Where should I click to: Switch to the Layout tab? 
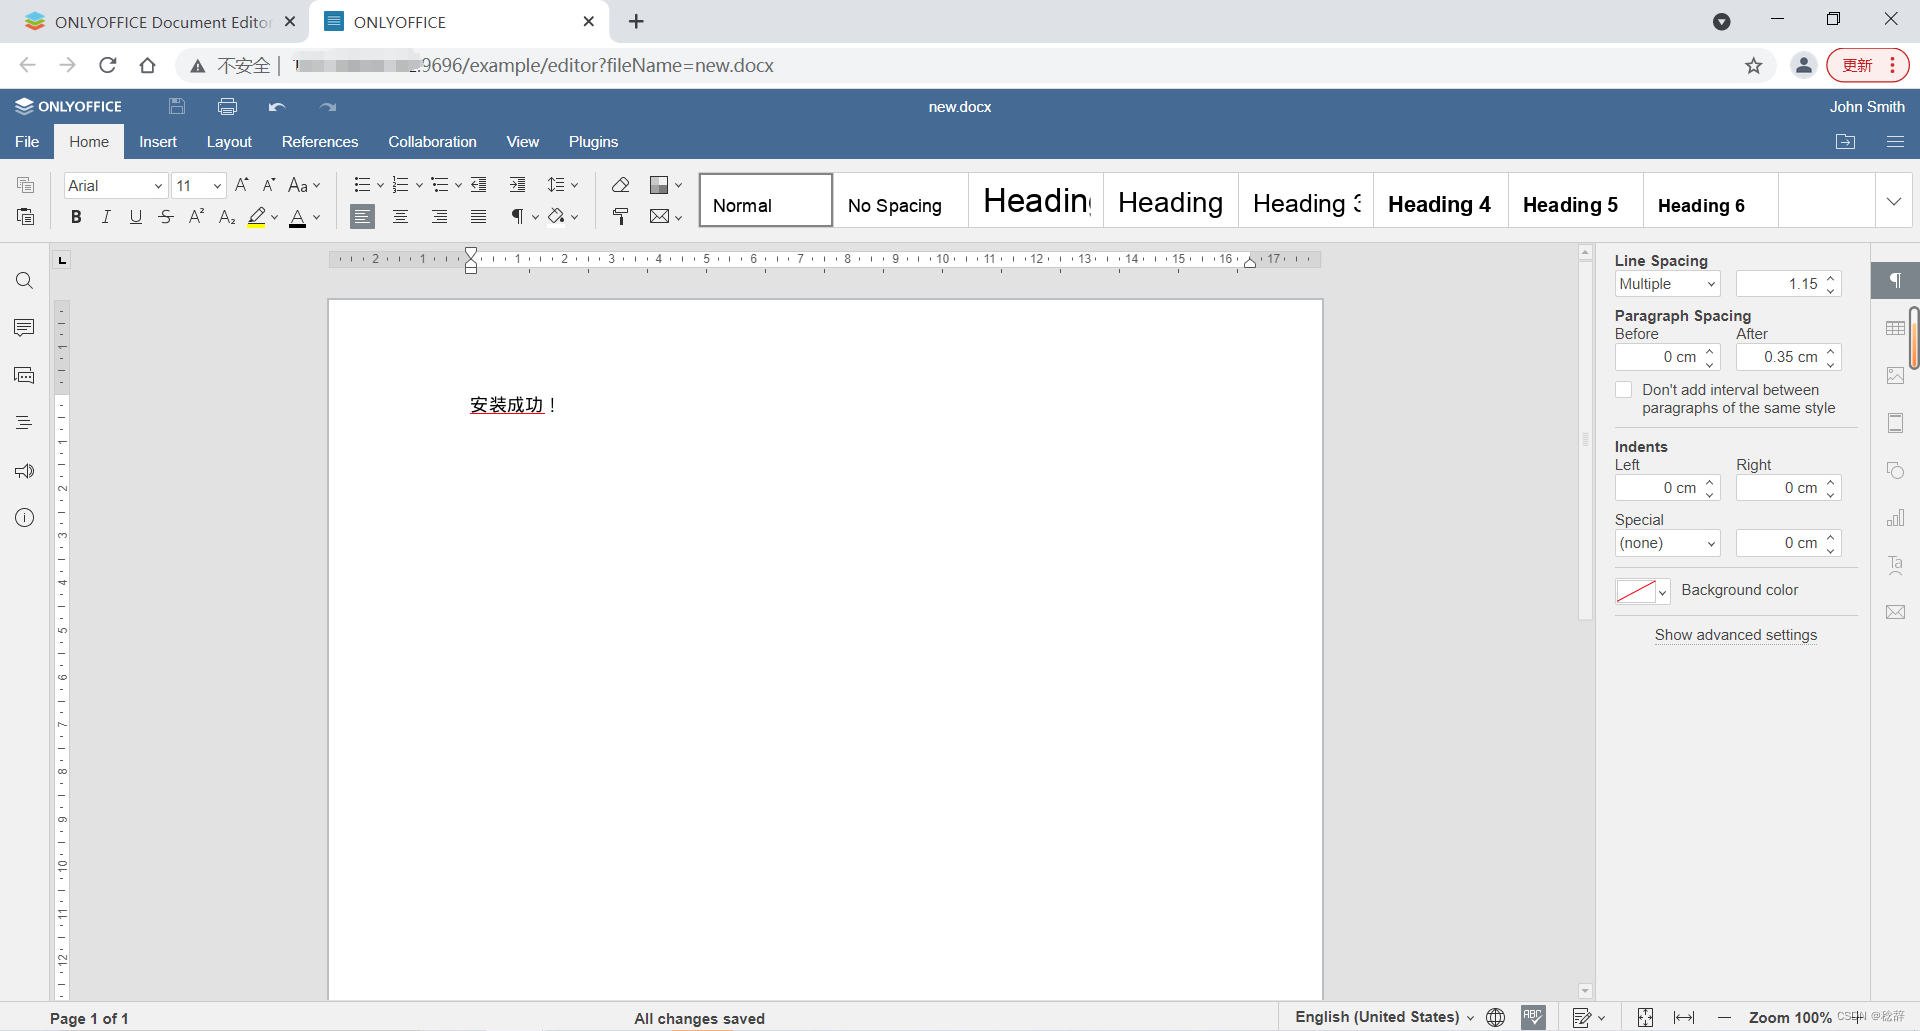(x=229, y=141)
